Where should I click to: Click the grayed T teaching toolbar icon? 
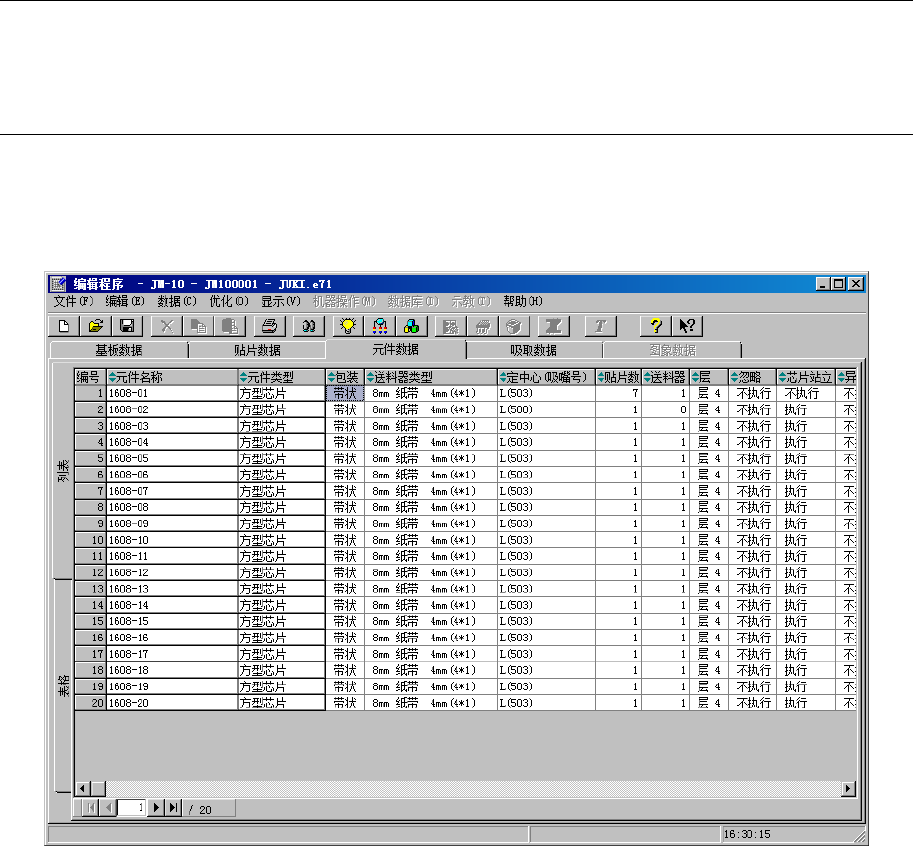point(600,326)
